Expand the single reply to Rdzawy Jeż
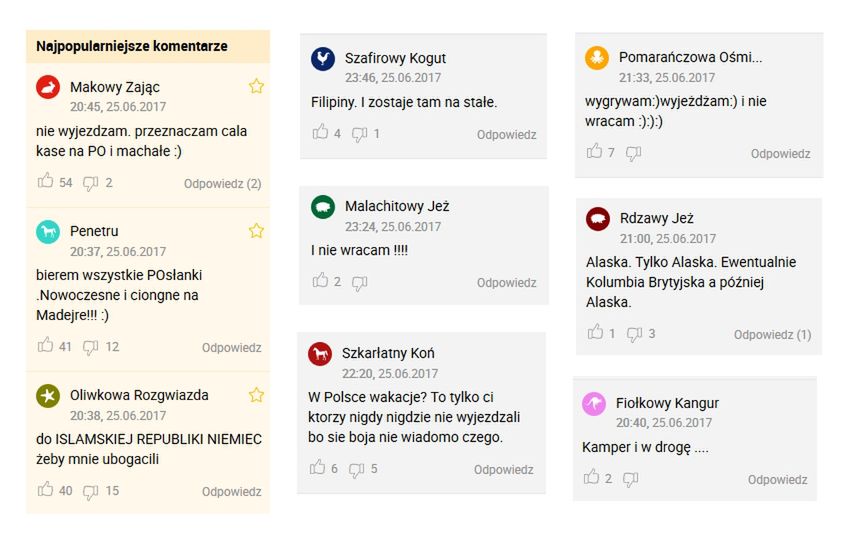 [x=772, y=335]
